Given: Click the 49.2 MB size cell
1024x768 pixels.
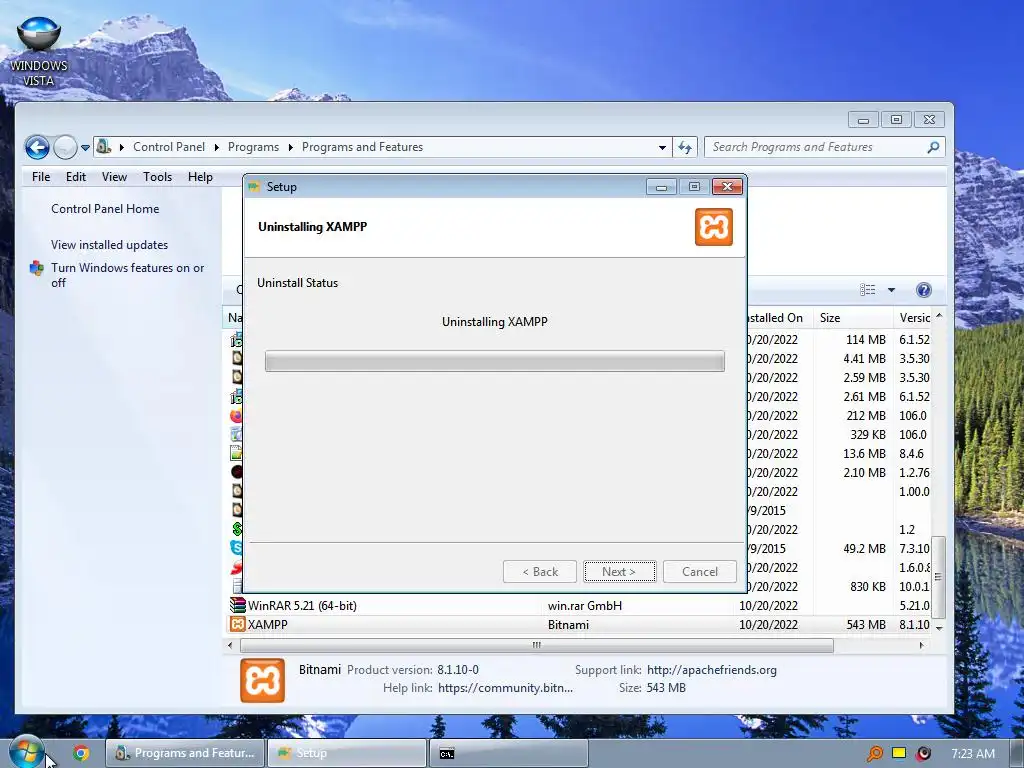Looking at the screenshot, I should point(864,549).
